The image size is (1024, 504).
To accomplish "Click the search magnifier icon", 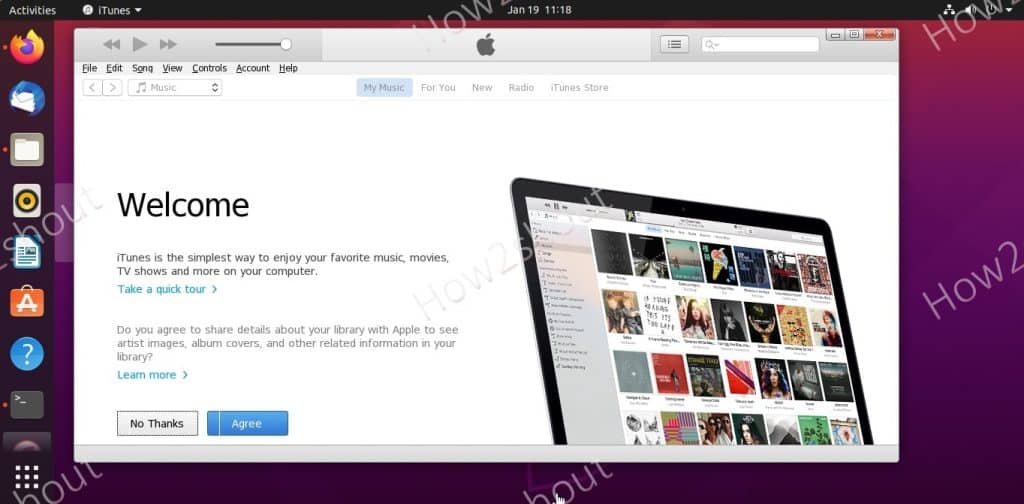I will click(711, 44).
